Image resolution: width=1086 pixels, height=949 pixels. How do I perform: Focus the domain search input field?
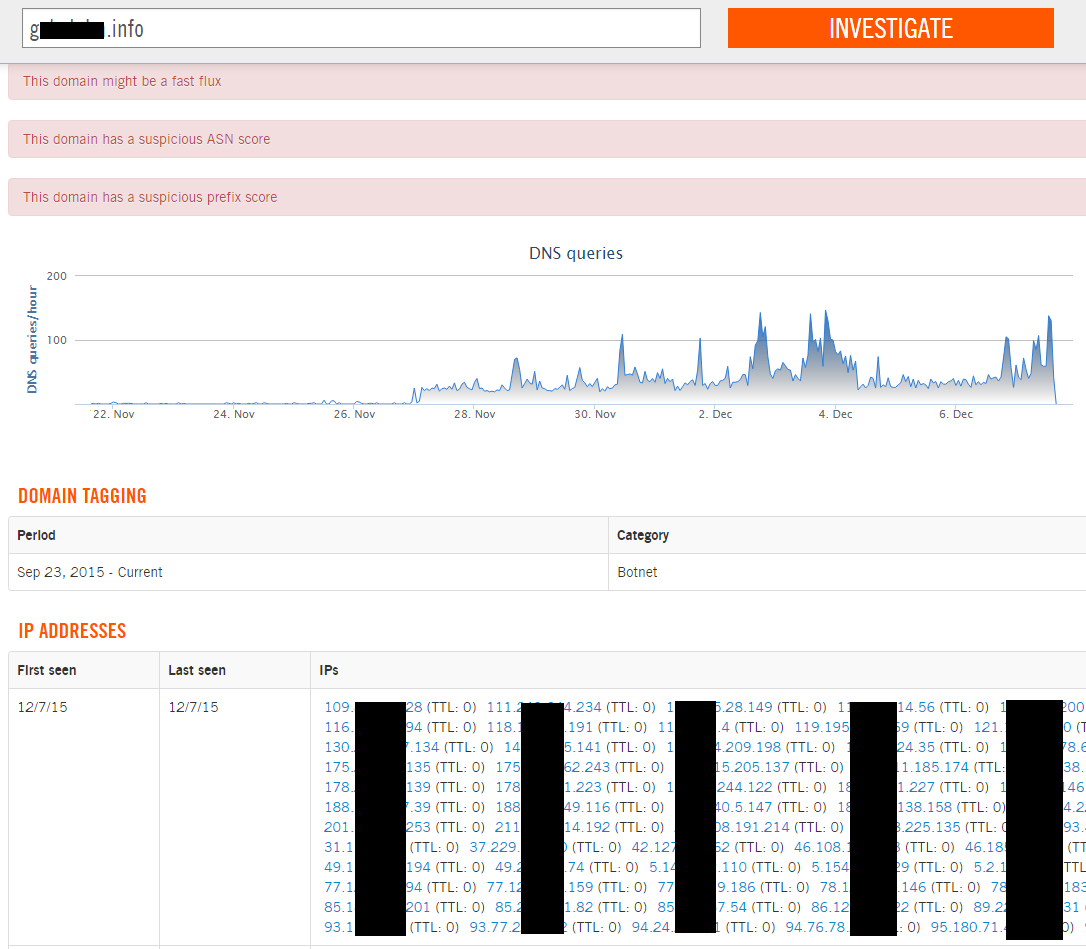pyautogui.click(x=361, y=28)
